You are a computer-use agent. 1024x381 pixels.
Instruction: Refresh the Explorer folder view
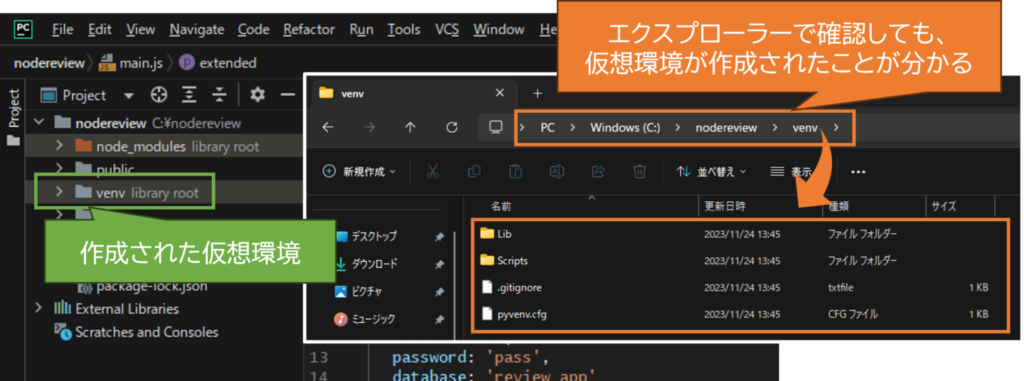(x=451, y=127)
